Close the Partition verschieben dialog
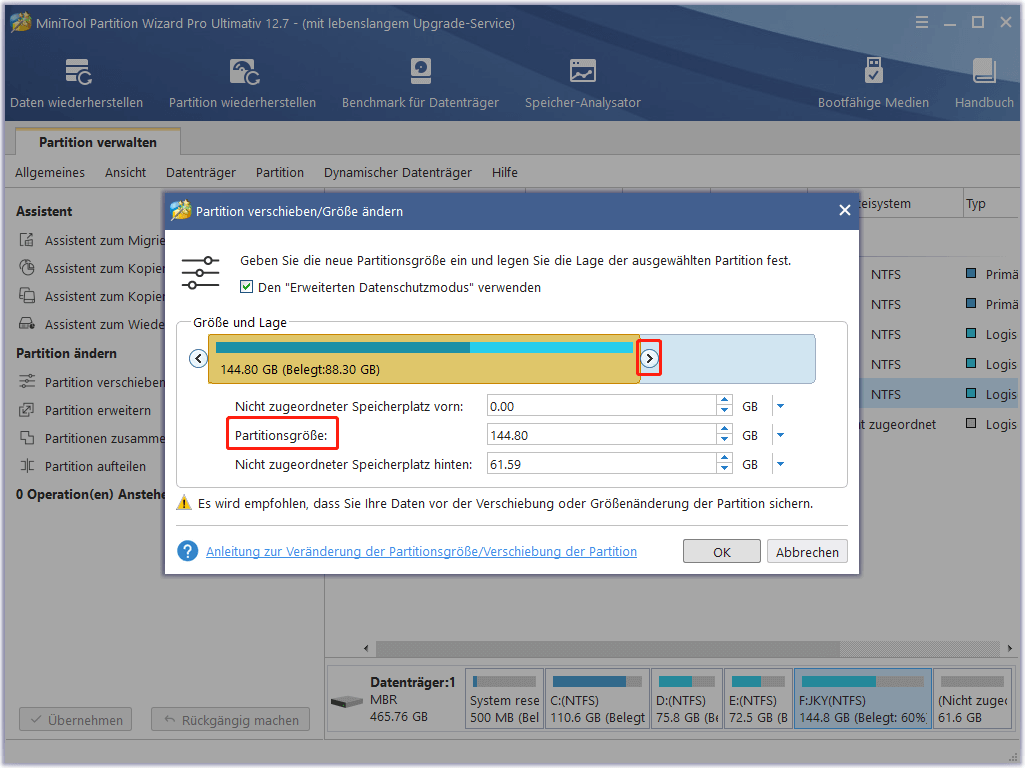The image size is (1025, 768). tap(845, 210)
